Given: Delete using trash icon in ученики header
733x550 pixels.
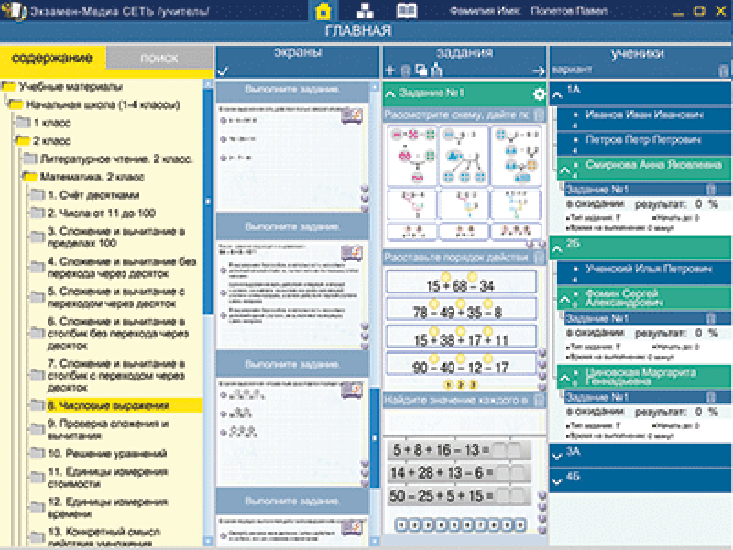Looking at the screenshot, I should pyautogui.click(x=723, y=71).
